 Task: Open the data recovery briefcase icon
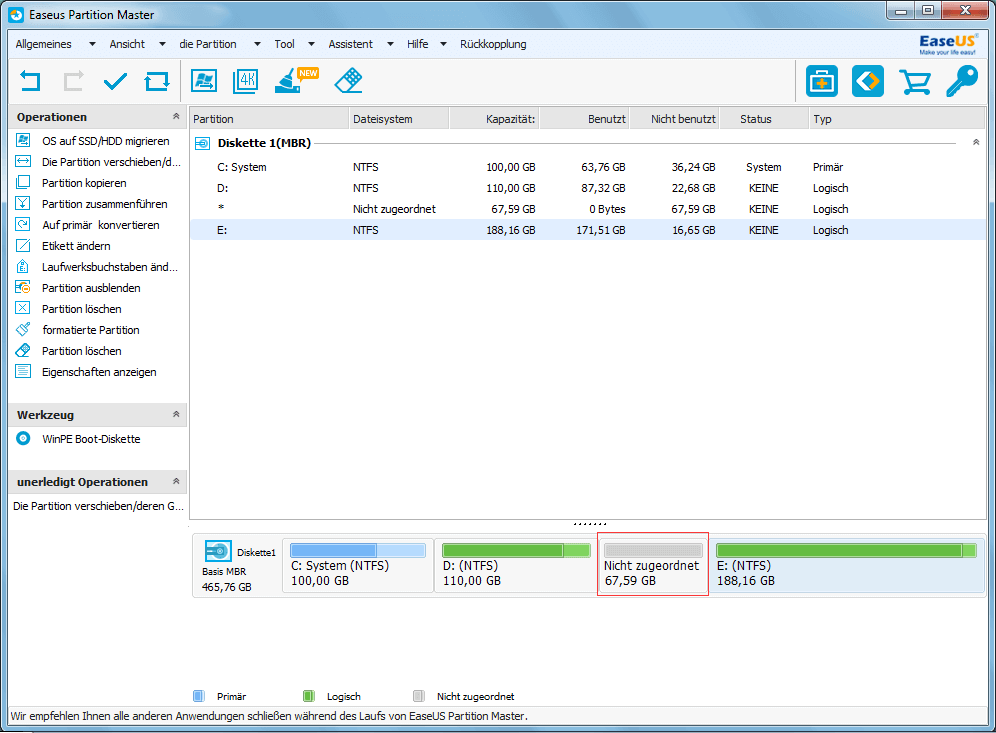(x=821, y=81)
